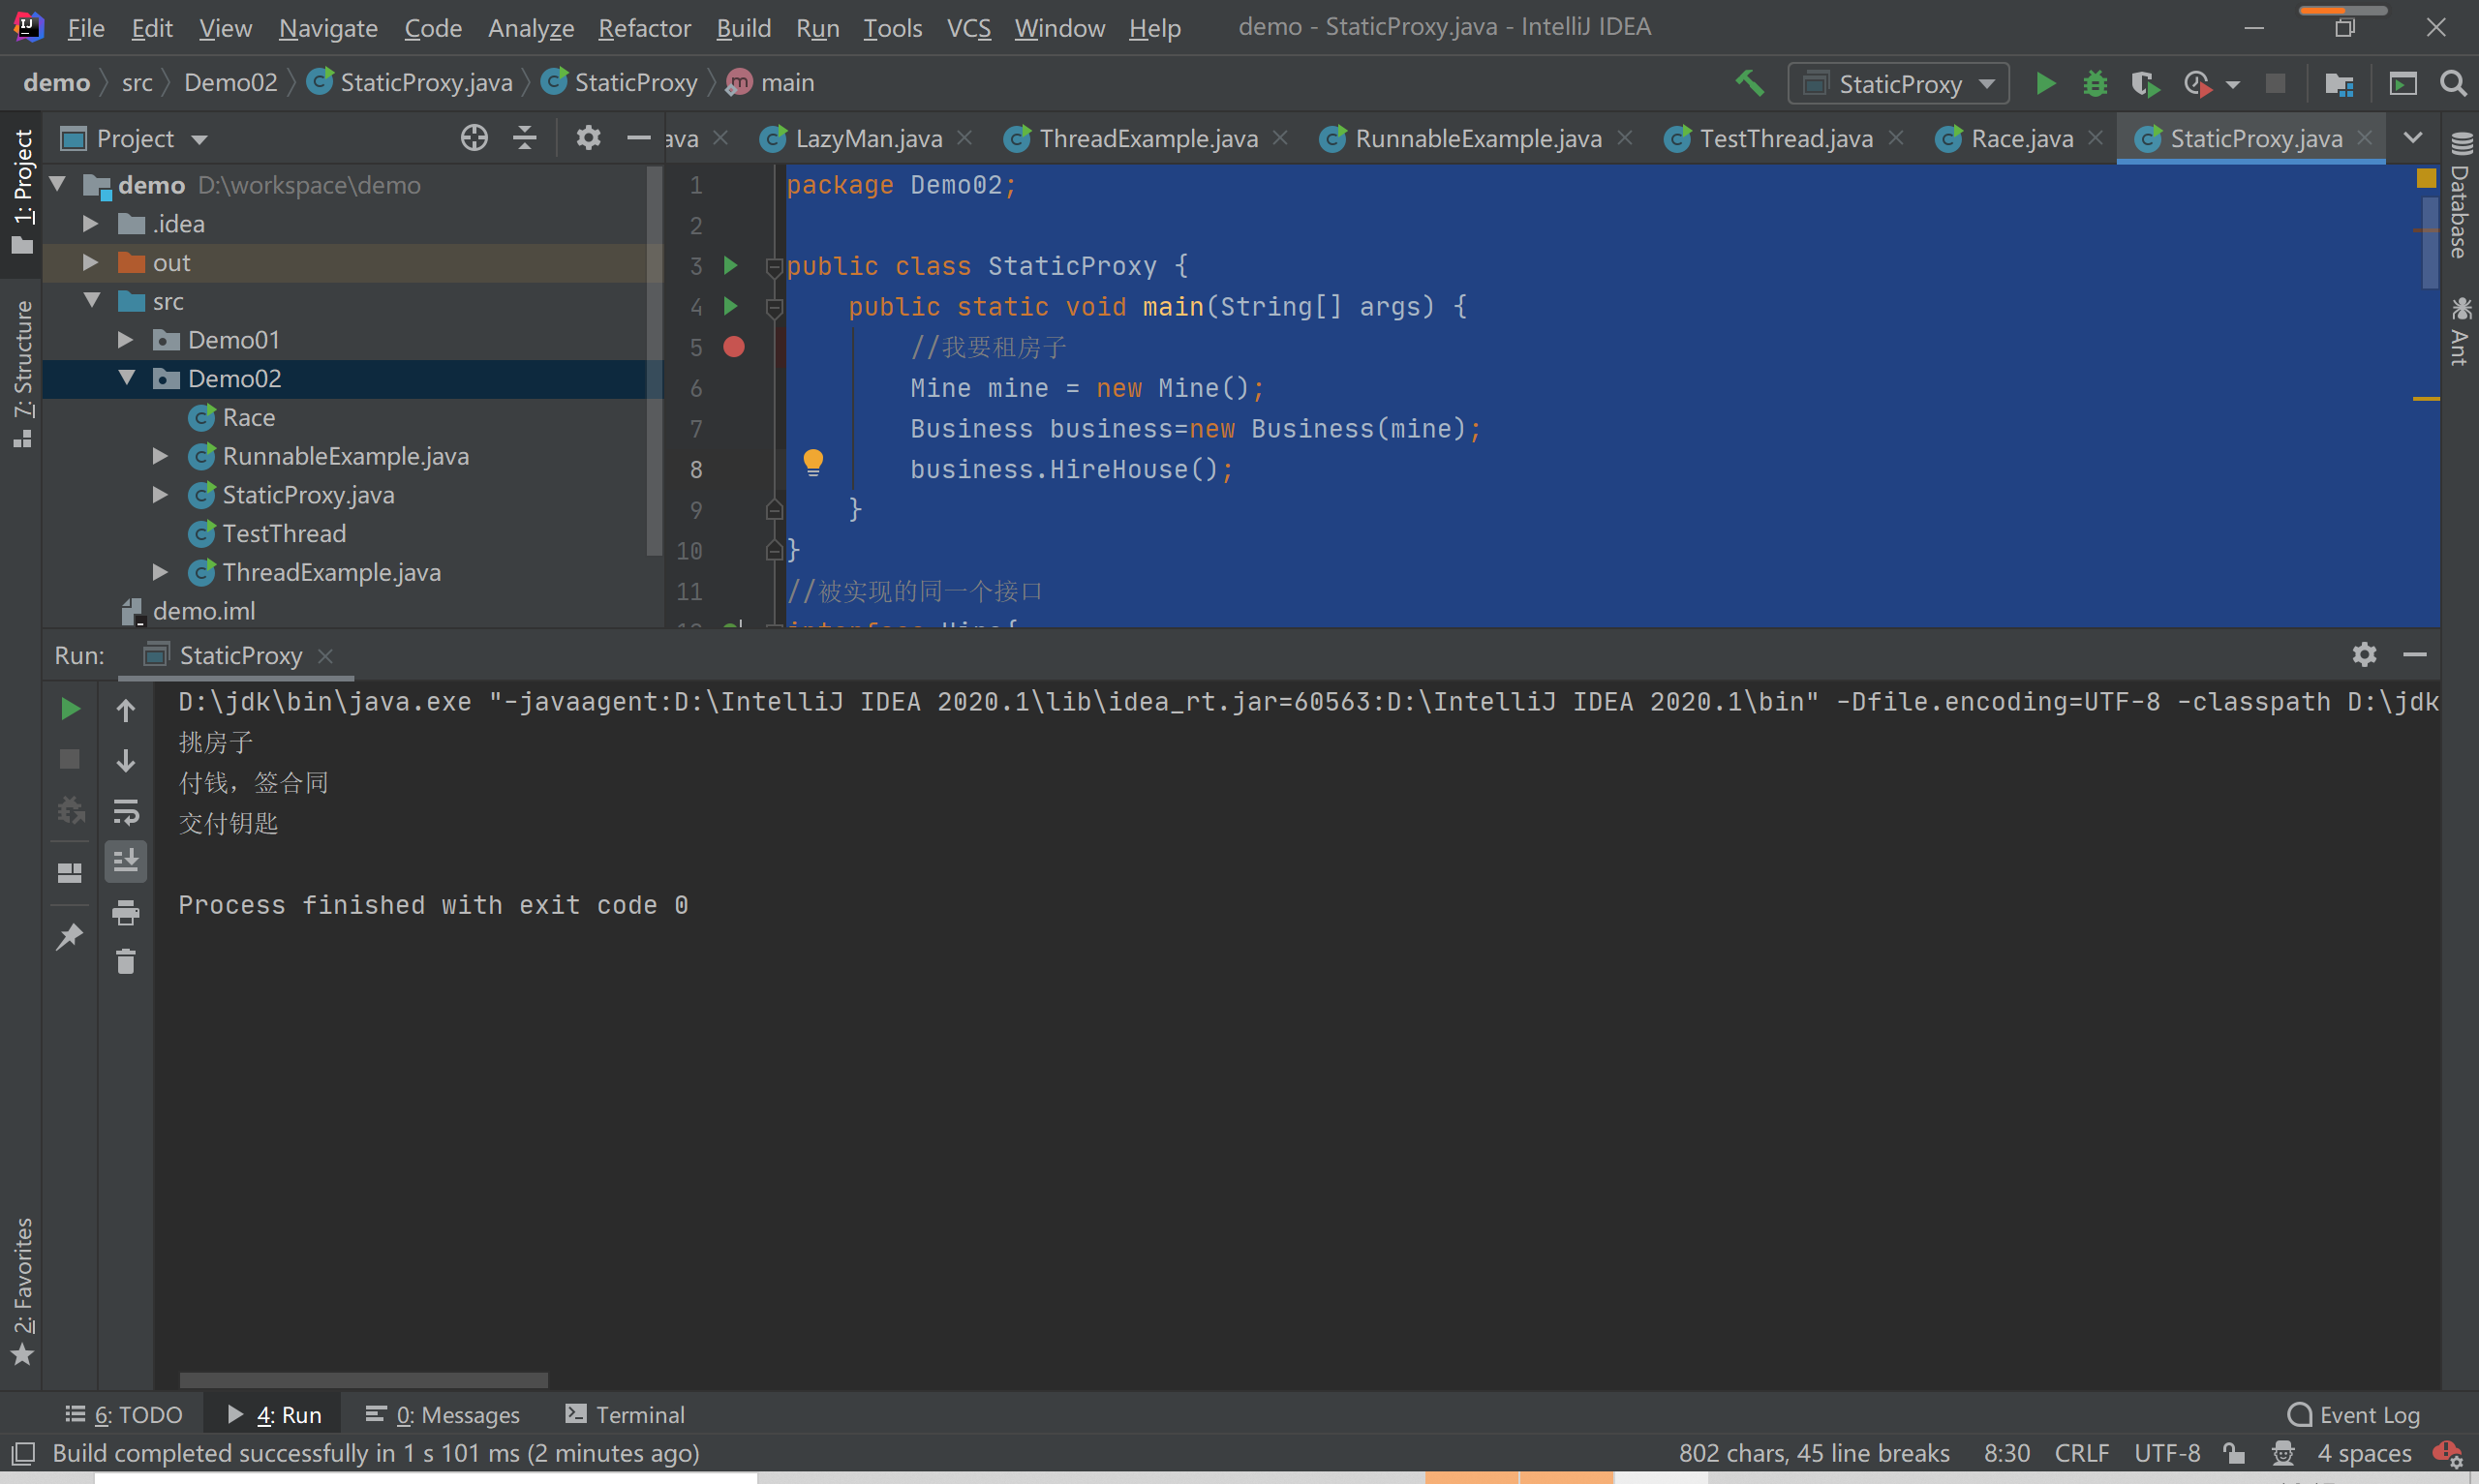Open Project panel settings gear
This screenshot has width=2479, height=1484.
coord(588,138)
